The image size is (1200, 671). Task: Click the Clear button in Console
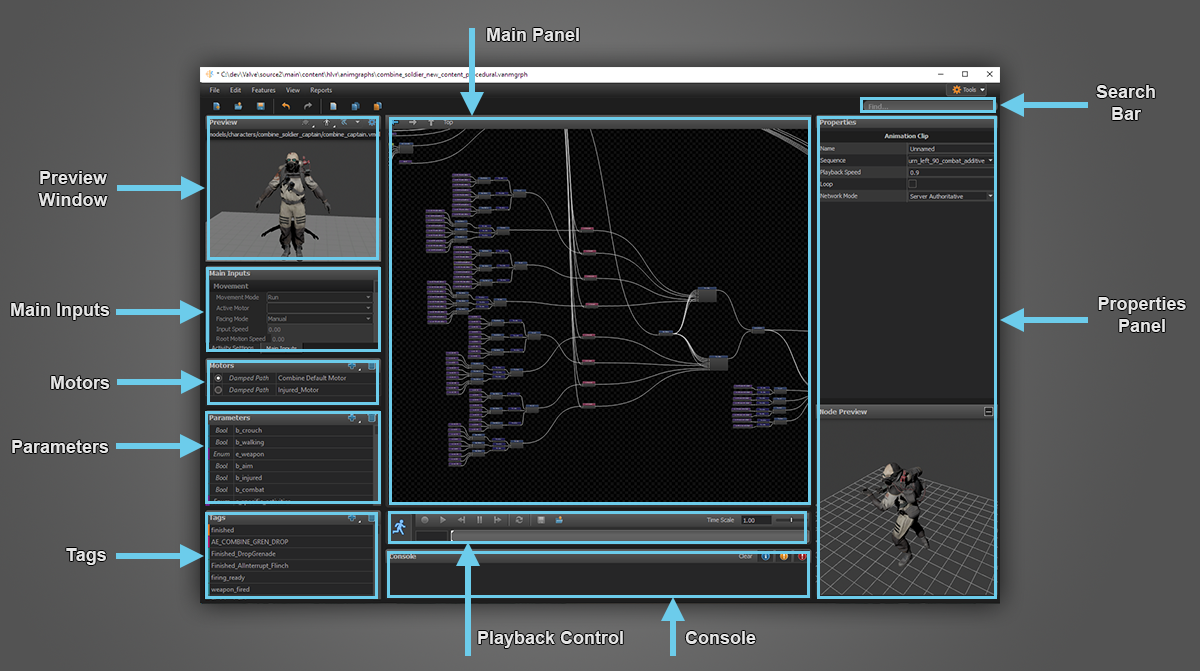coord(745,556)
